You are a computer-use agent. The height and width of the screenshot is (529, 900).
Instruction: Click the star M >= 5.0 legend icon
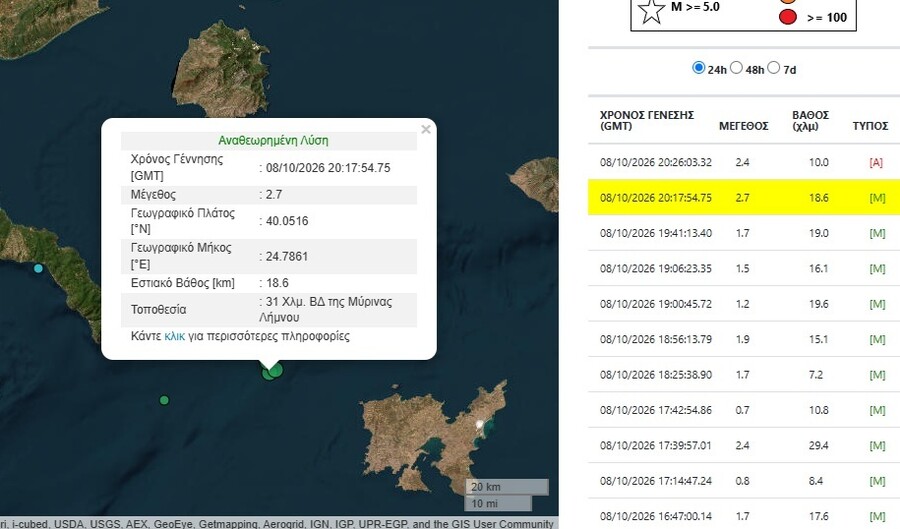coord(651,11)
